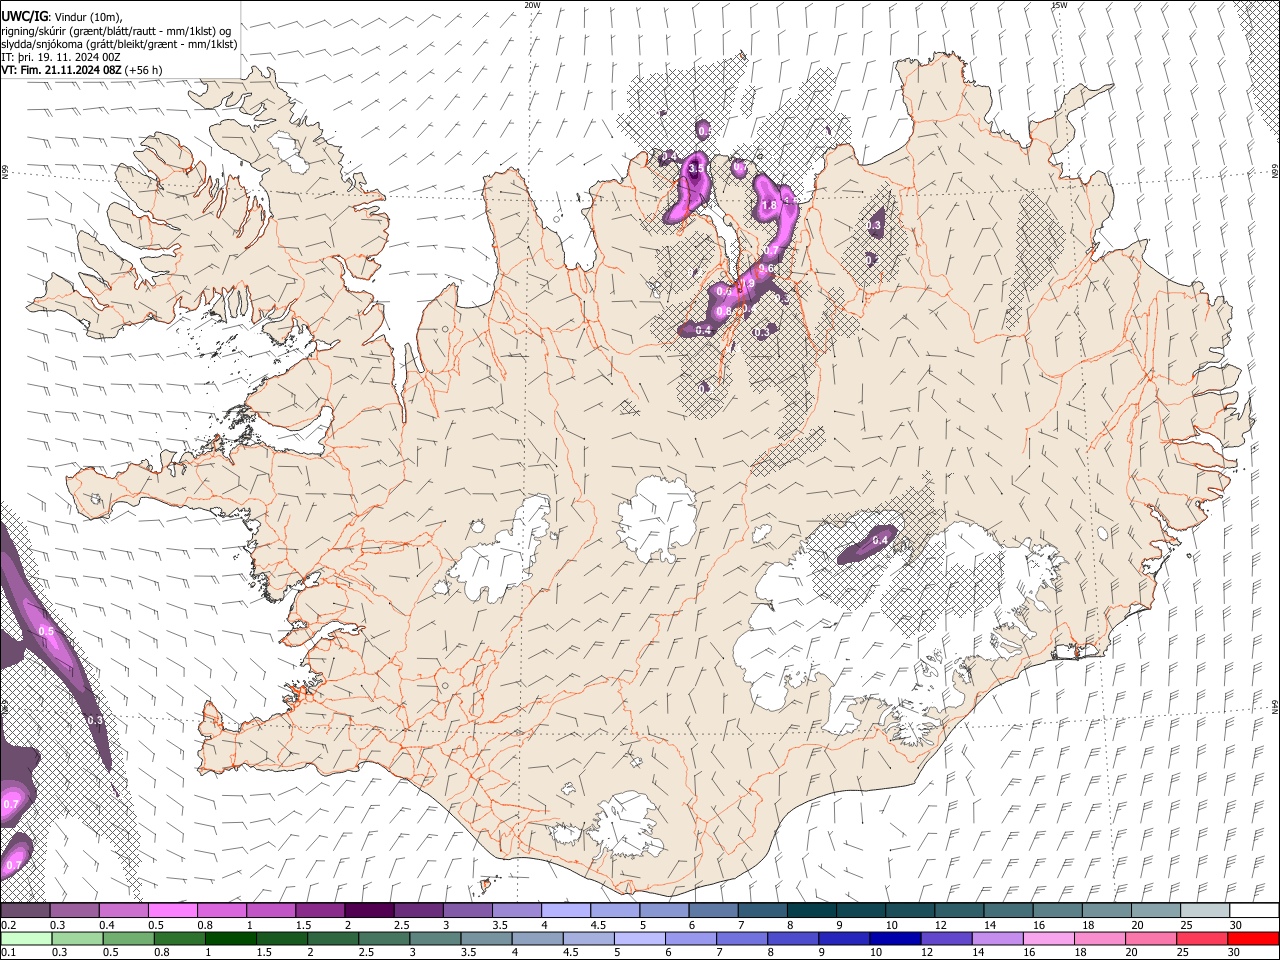Click the '3.5' precipitation value on the north coast map

click(x=695, y=169)
